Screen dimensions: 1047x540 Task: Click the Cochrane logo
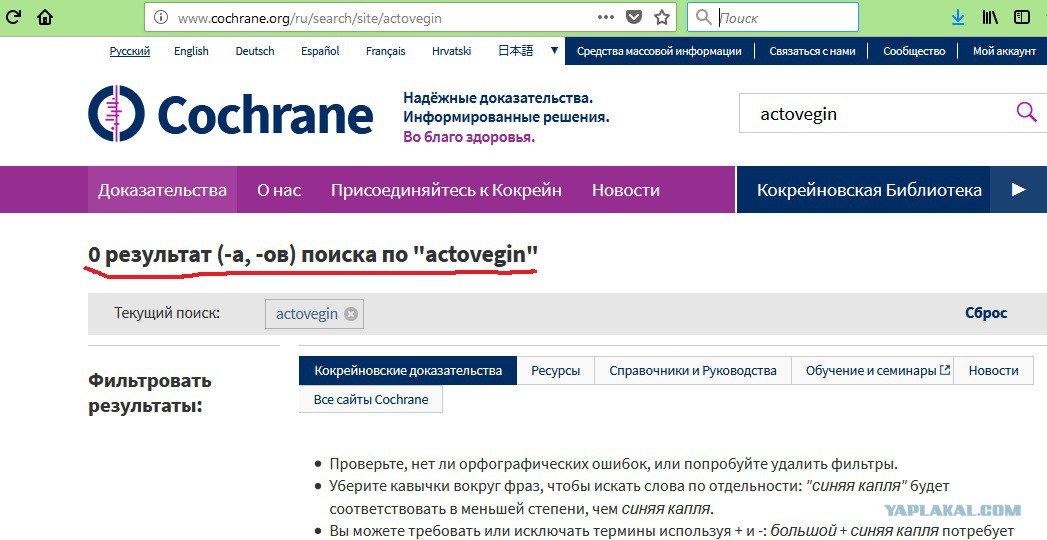click(230, 113)
